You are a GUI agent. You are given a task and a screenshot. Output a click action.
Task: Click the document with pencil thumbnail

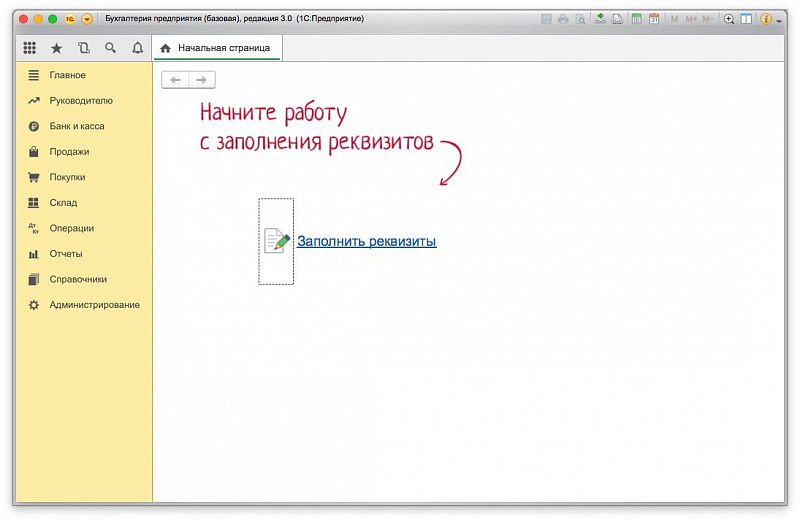coord(276,241)
